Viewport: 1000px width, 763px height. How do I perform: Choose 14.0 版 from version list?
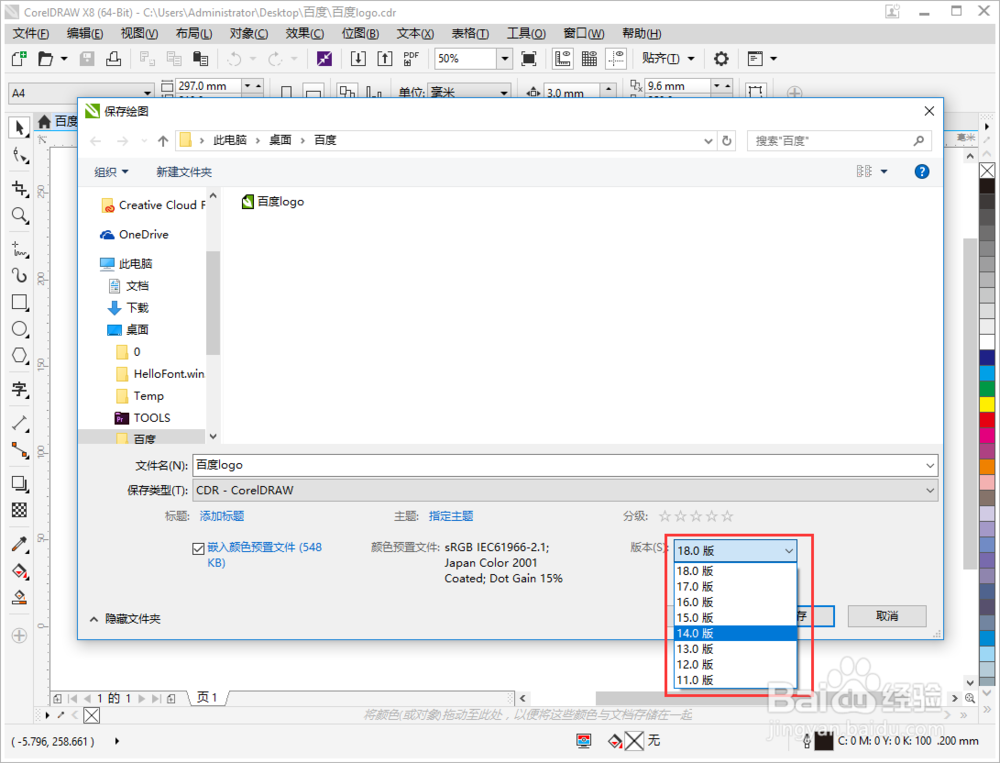[735, 633]
